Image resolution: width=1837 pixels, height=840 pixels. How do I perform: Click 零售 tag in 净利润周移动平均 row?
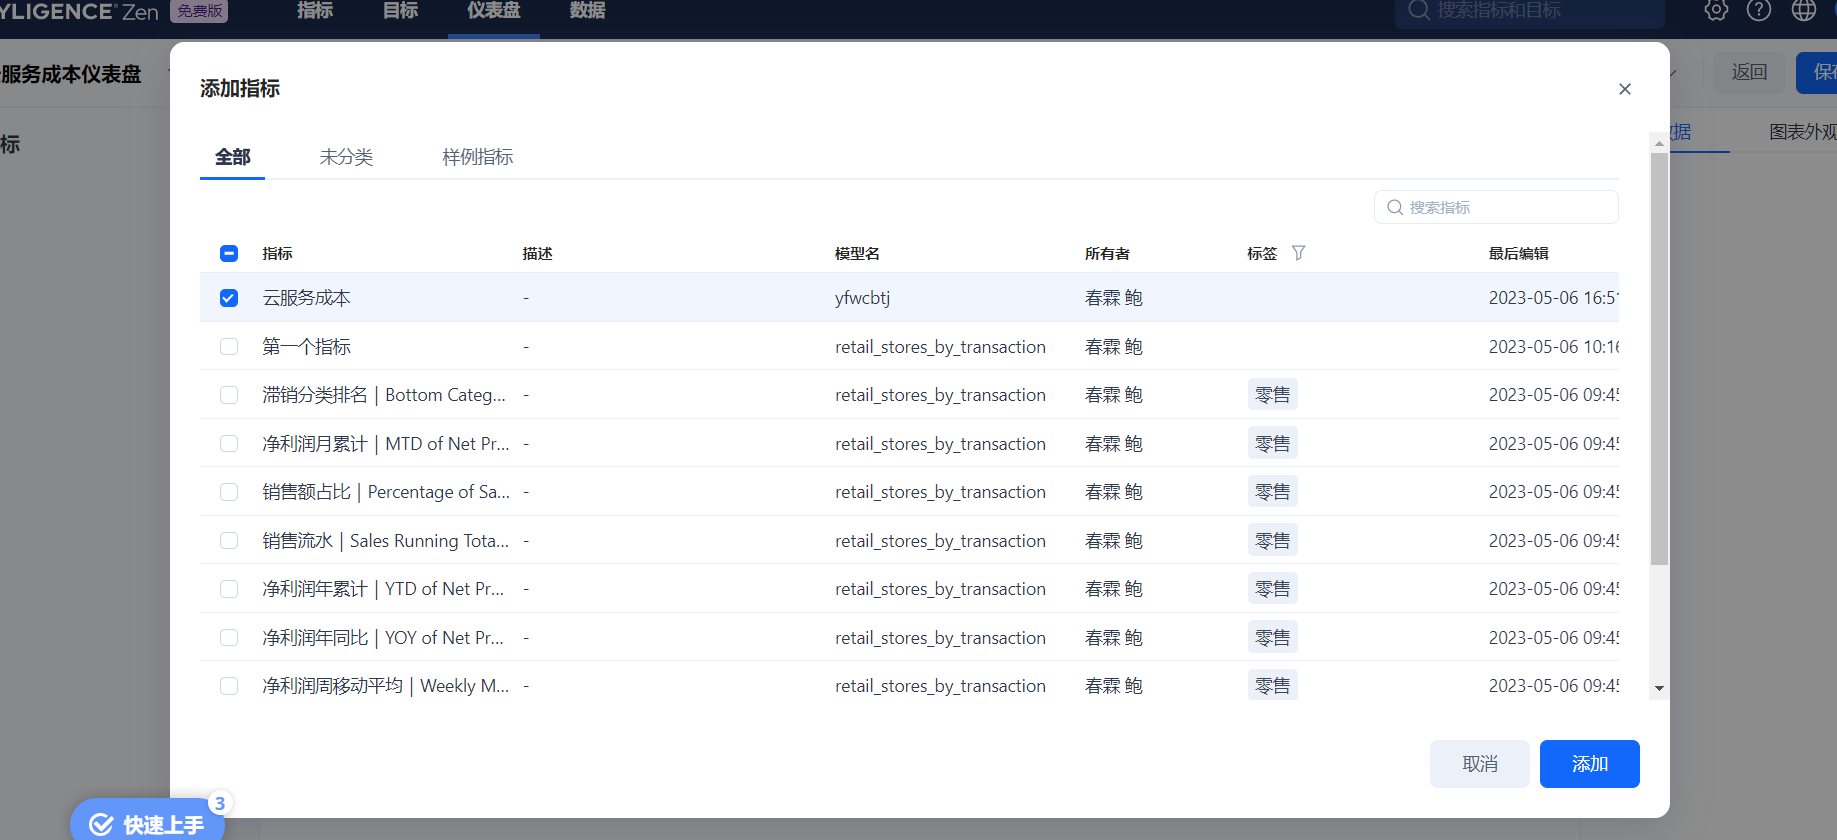point(1272,686)
